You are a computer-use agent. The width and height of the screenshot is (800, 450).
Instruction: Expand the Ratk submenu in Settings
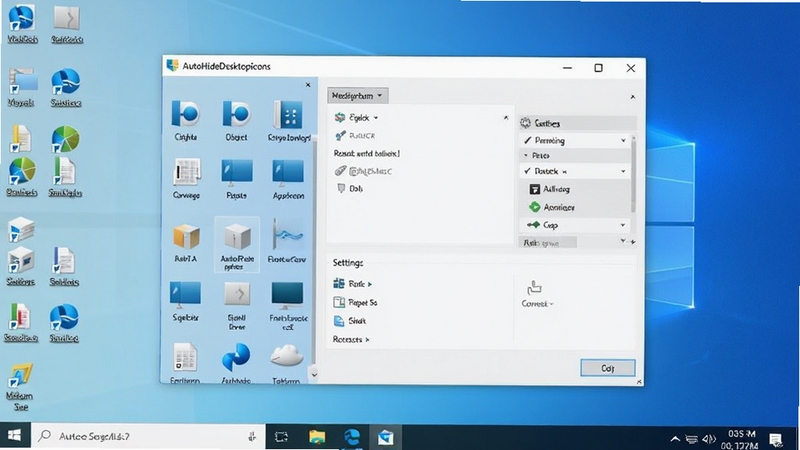(x=370, y=284)
